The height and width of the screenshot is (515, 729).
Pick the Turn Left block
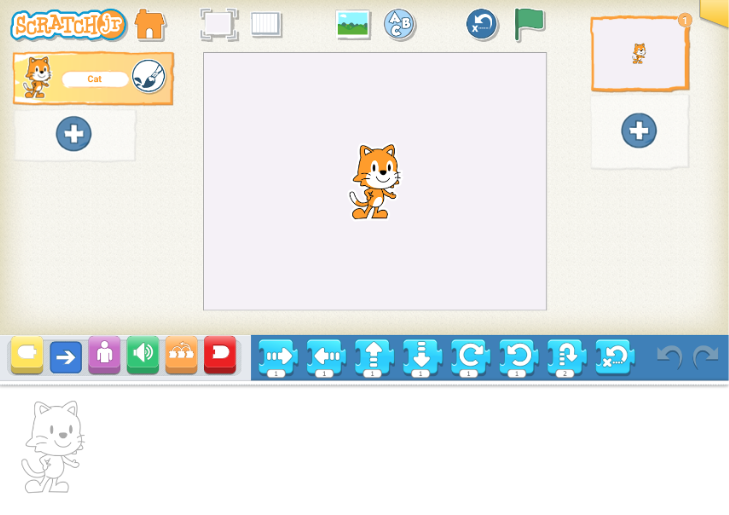[x=519, y=357]
